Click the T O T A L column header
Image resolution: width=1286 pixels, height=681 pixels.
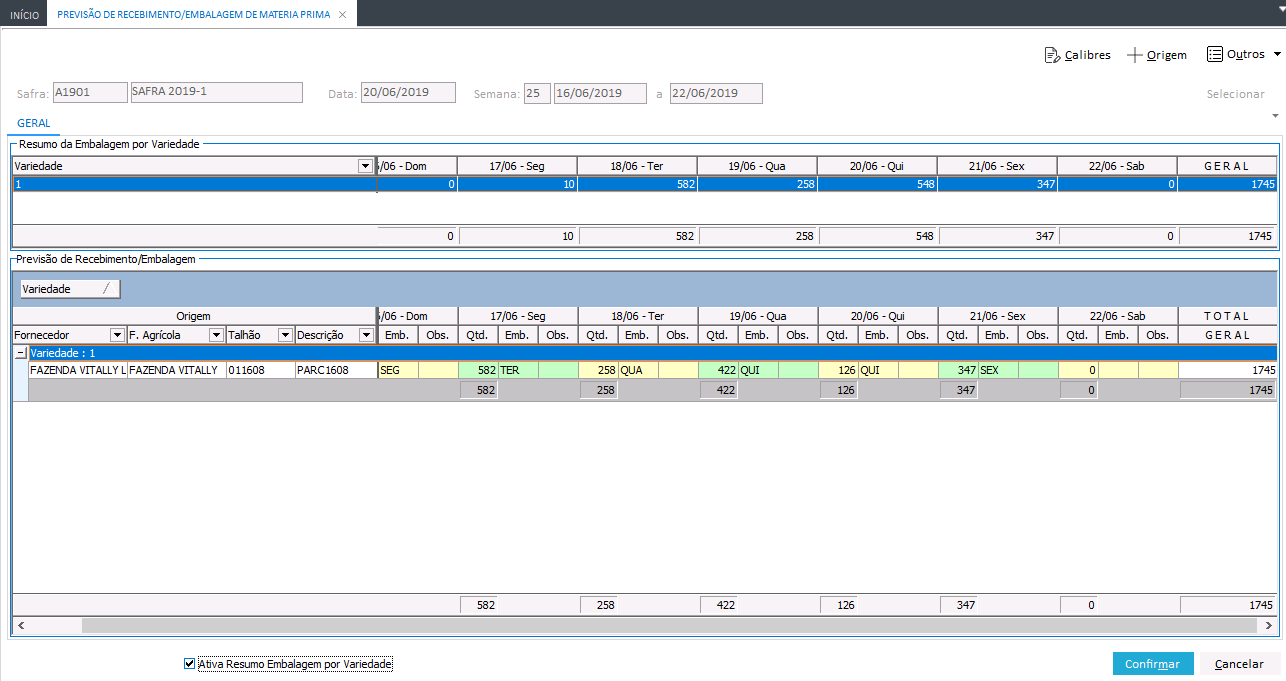1227,316
